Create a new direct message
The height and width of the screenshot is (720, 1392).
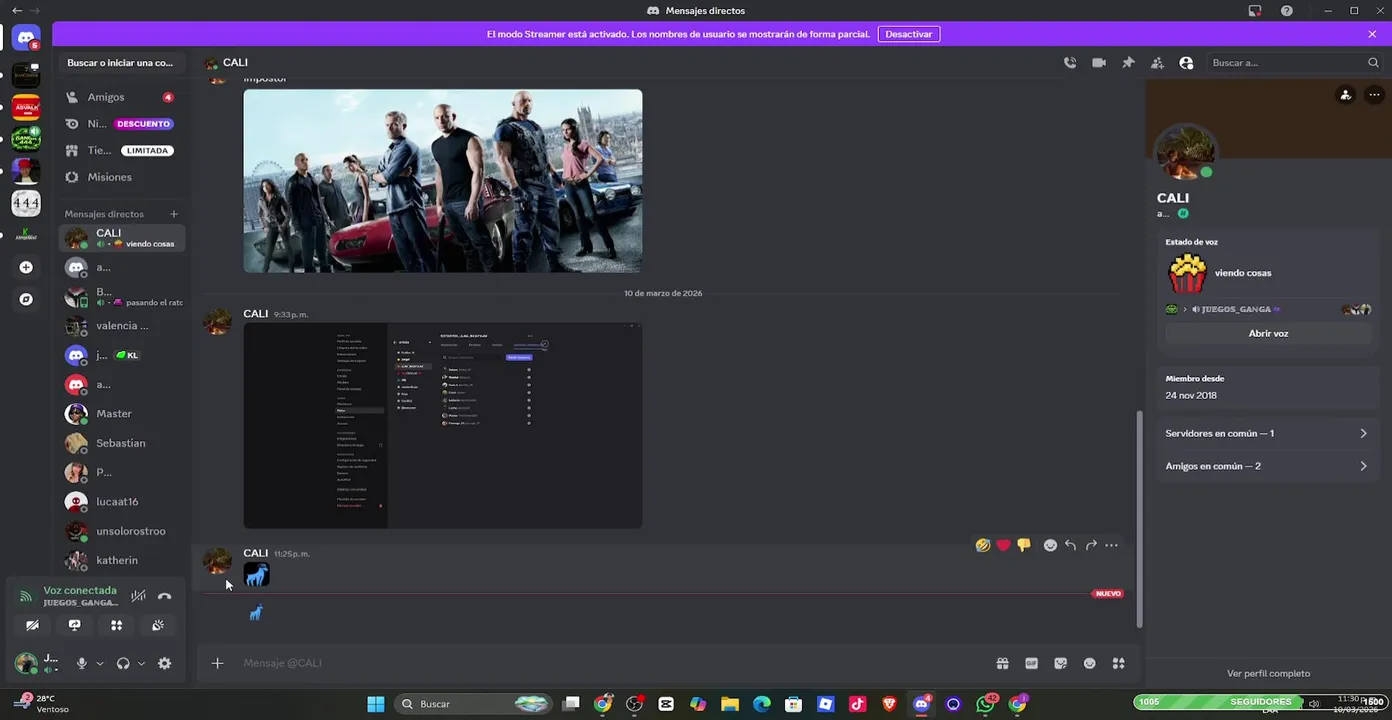point(174,214)
